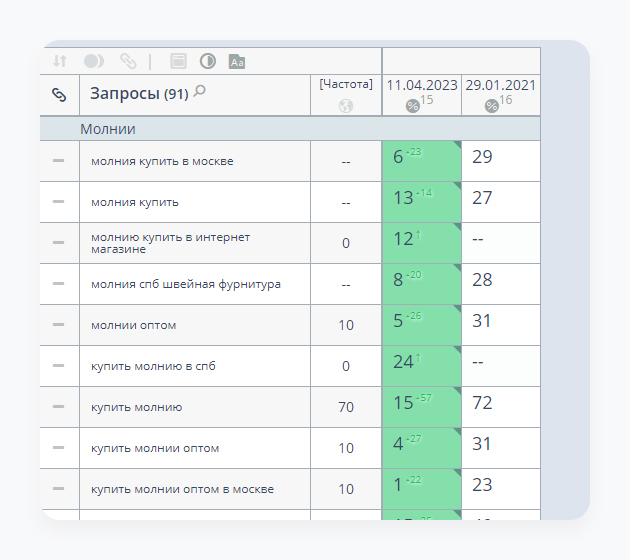Click the chain link column header icon
Image resolution: width=630 pixels, height=560 pixels.
59,95
